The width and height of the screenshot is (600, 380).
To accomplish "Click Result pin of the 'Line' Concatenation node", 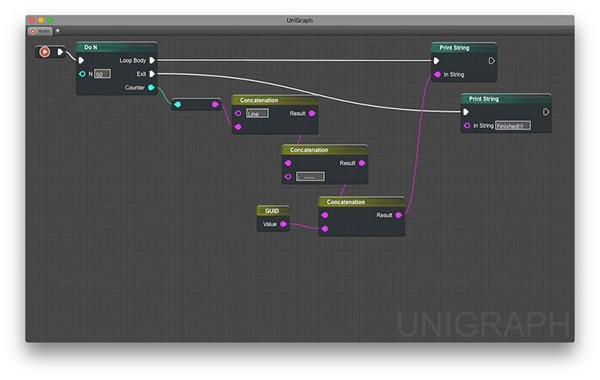I will [x=312, y=113].
